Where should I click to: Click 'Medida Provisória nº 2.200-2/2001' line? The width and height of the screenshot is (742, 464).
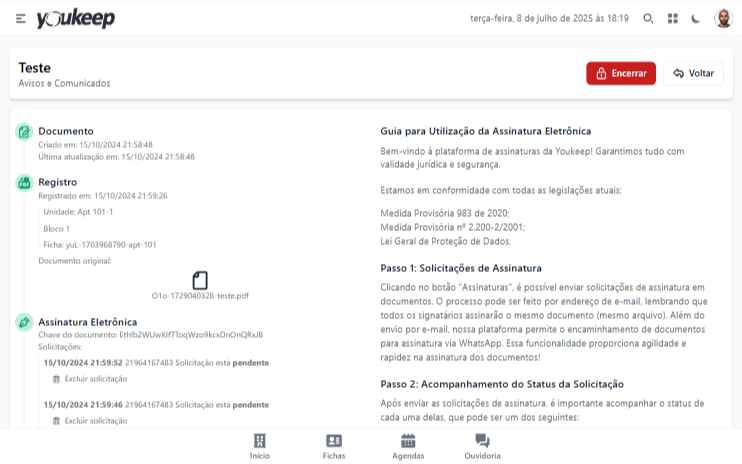click(453, 228)
